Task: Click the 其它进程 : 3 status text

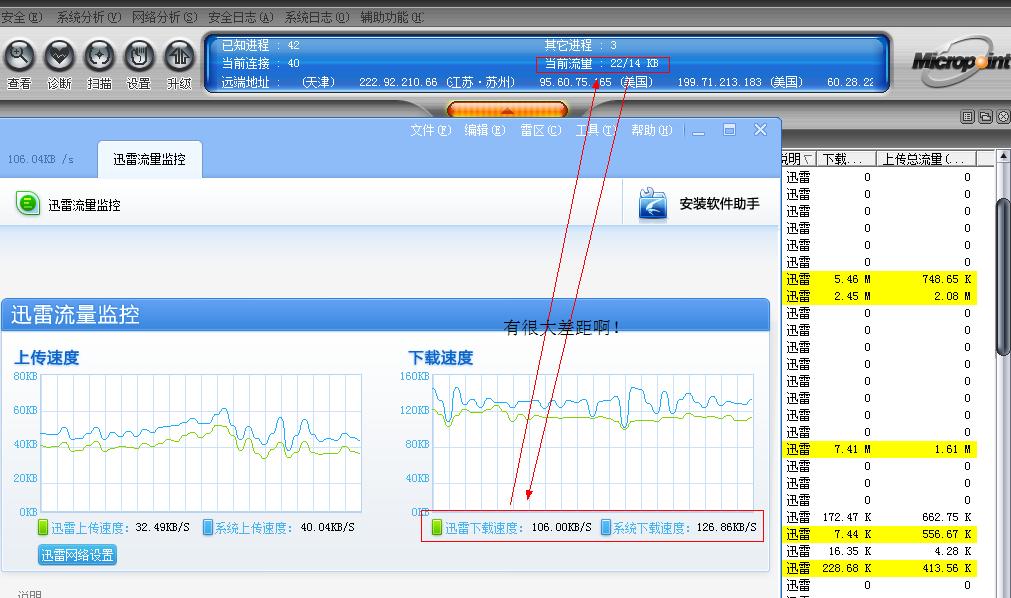Action: point(580,45)
